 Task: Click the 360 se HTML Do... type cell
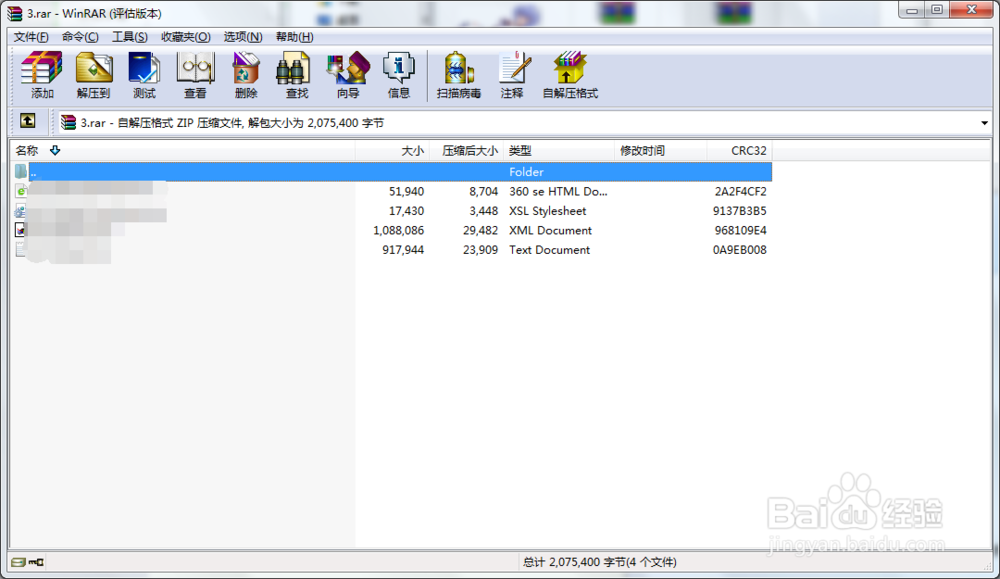tap(558, 191)
